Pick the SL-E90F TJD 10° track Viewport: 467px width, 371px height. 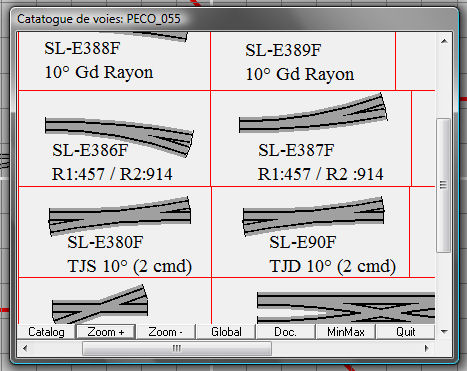(310, 232)
